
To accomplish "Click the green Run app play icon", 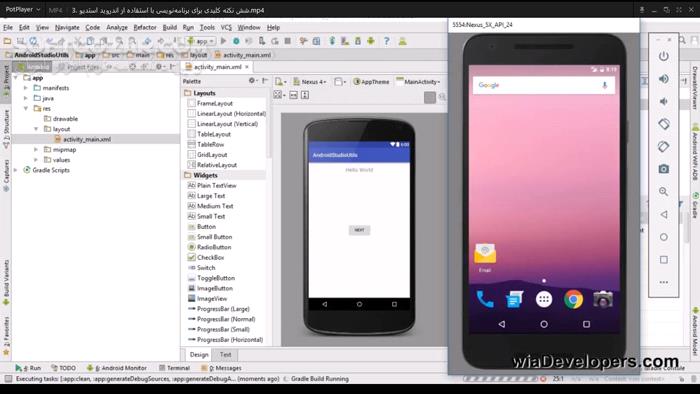I will [x=224, y=41].
